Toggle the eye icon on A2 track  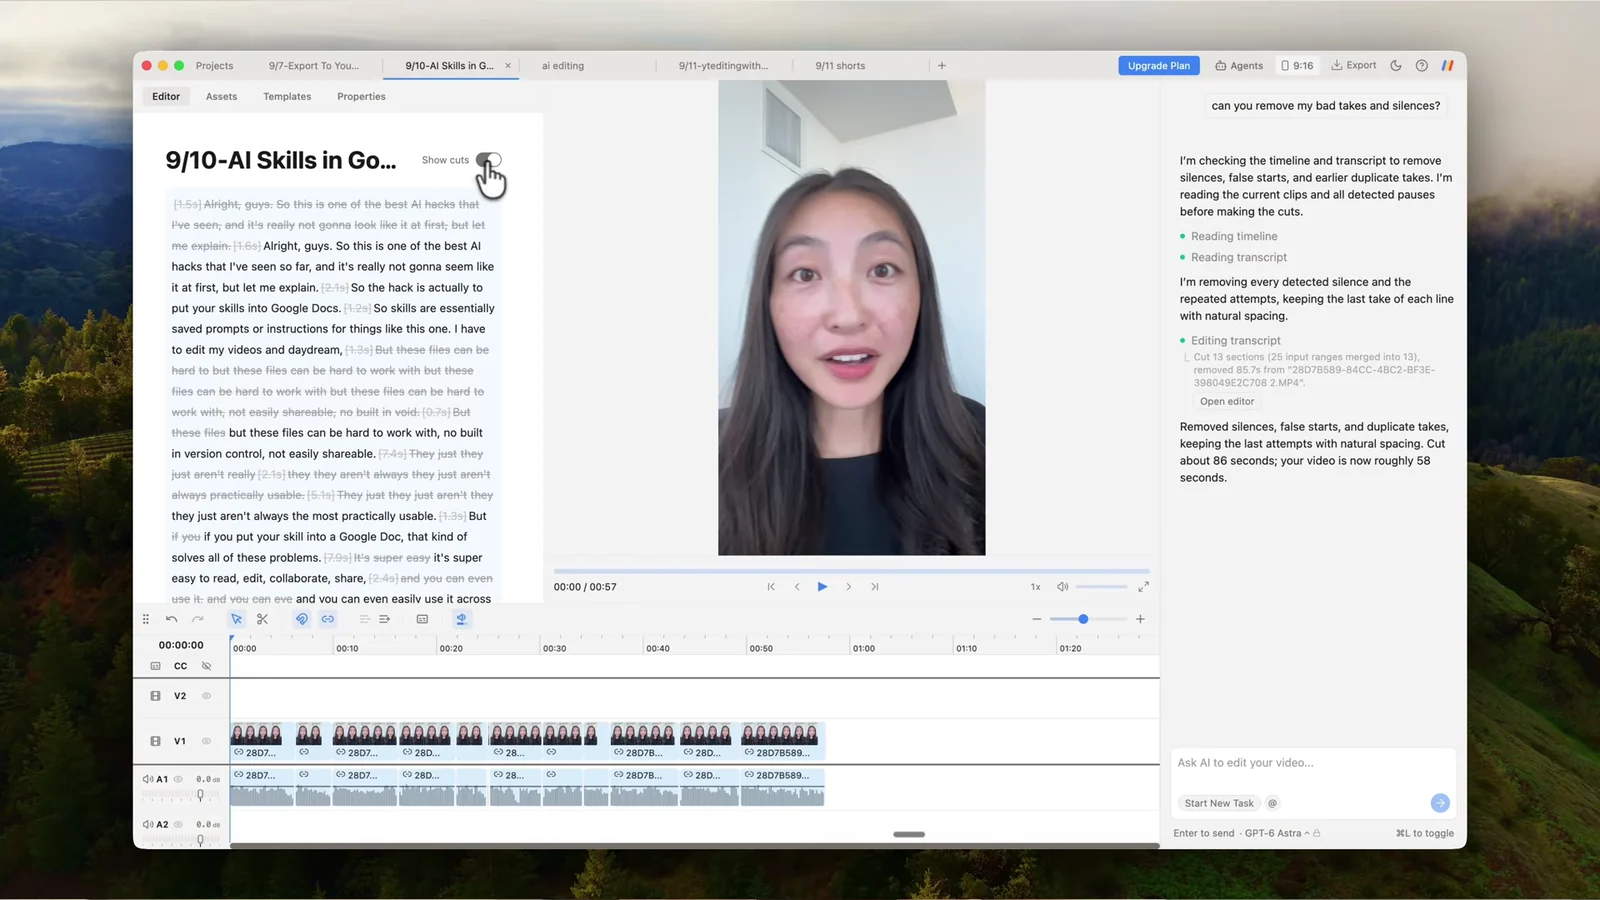(179, 825)
